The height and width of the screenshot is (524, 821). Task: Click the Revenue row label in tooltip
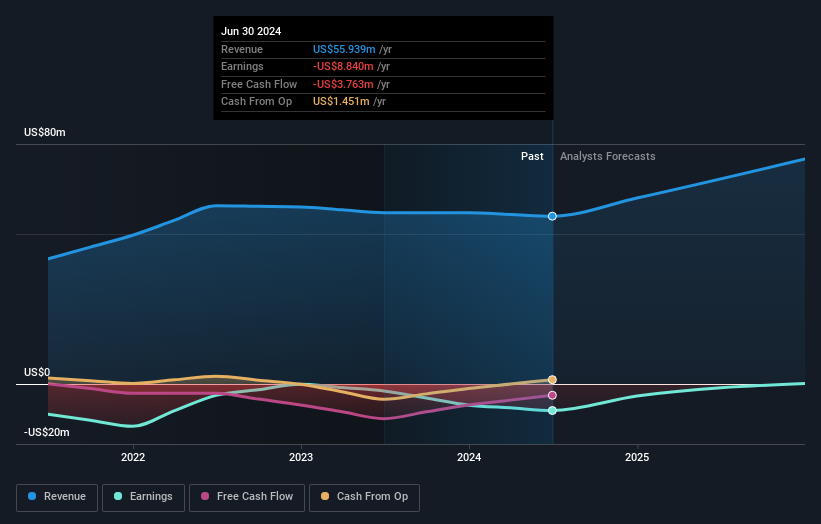click(x=242, y=49)
